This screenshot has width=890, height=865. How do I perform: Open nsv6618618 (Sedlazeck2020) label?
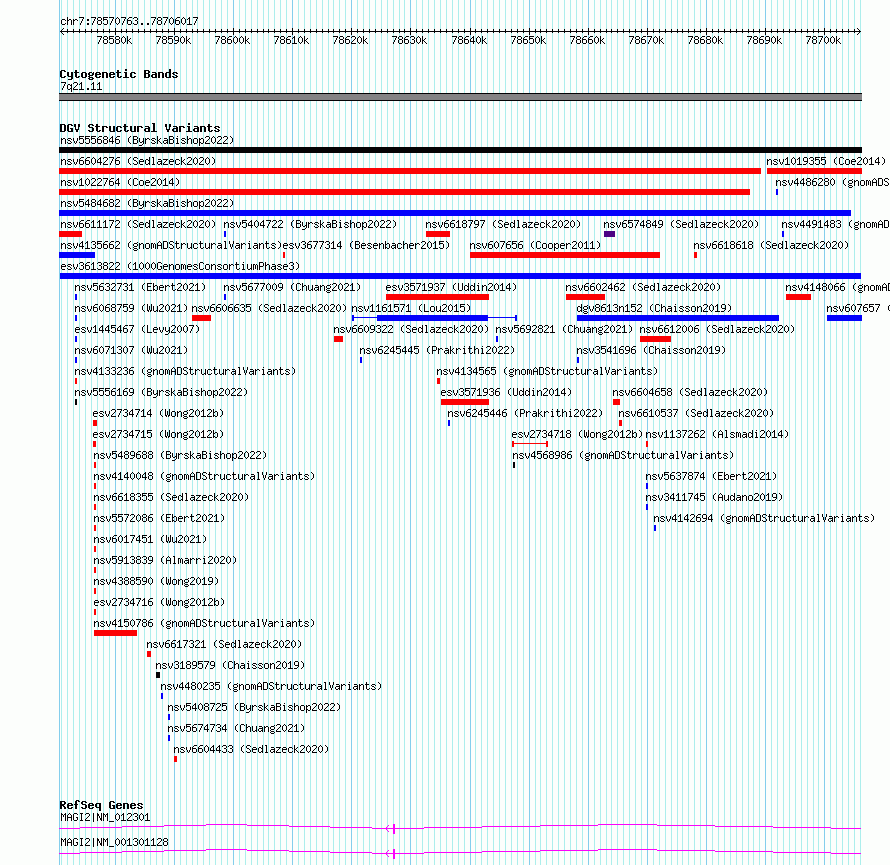[771, 245]
